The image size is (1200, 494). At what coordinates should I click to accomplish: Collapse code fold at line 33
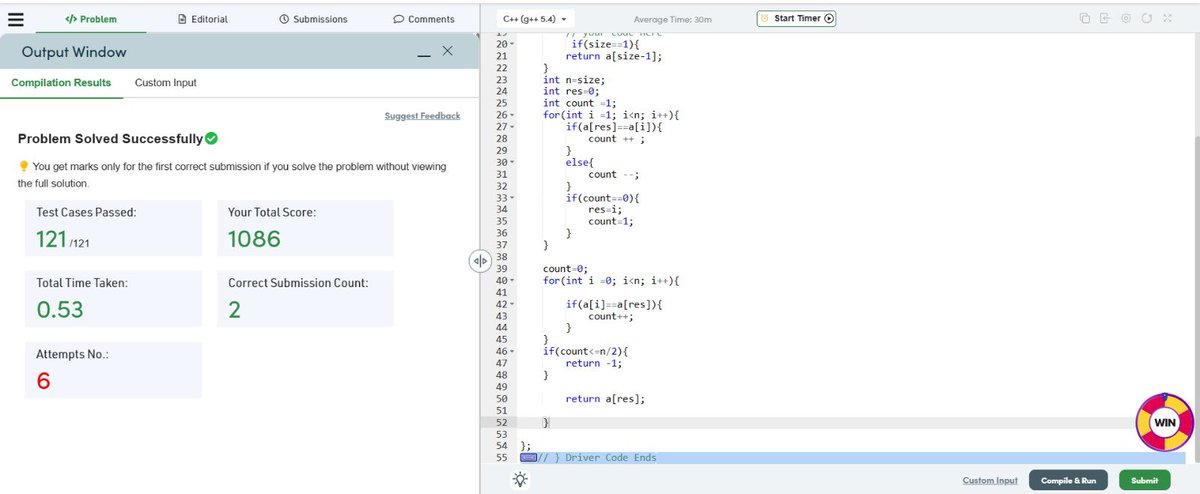(512, 198)
